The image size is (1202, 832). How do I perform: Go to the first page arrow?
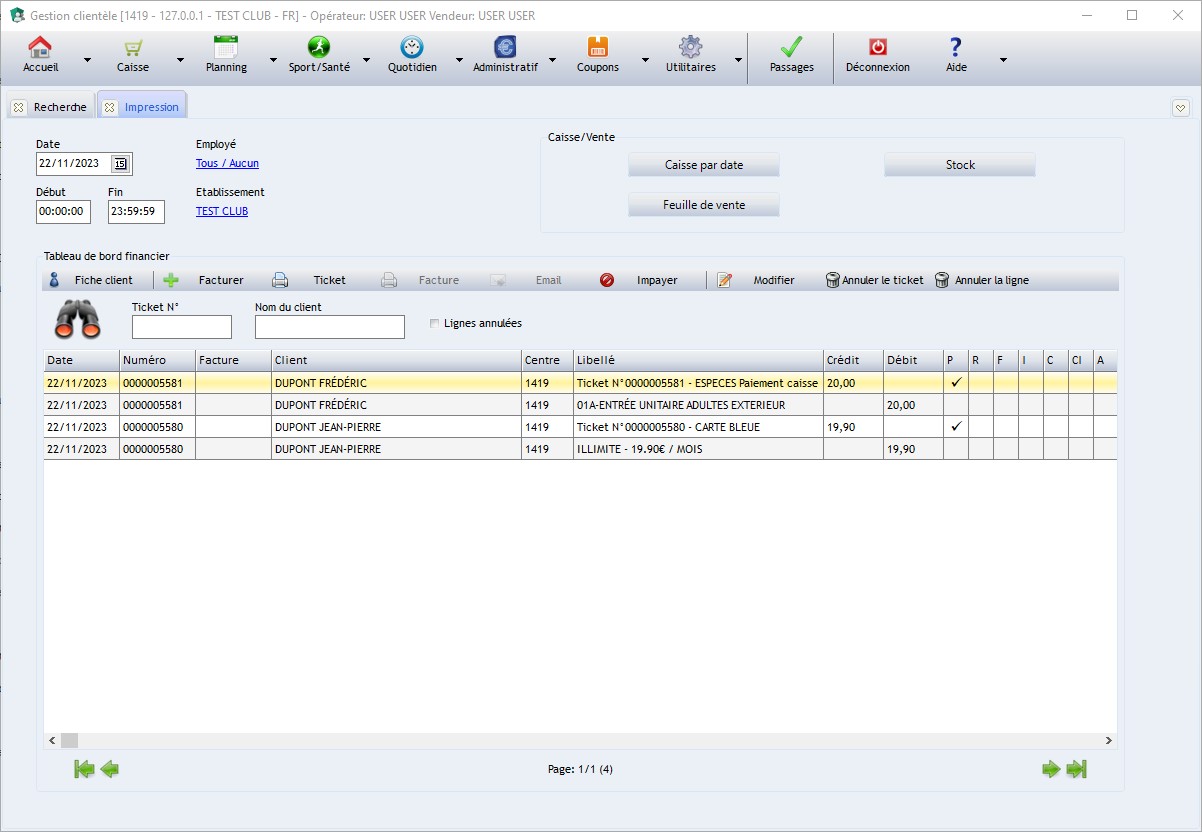[84, 769]
